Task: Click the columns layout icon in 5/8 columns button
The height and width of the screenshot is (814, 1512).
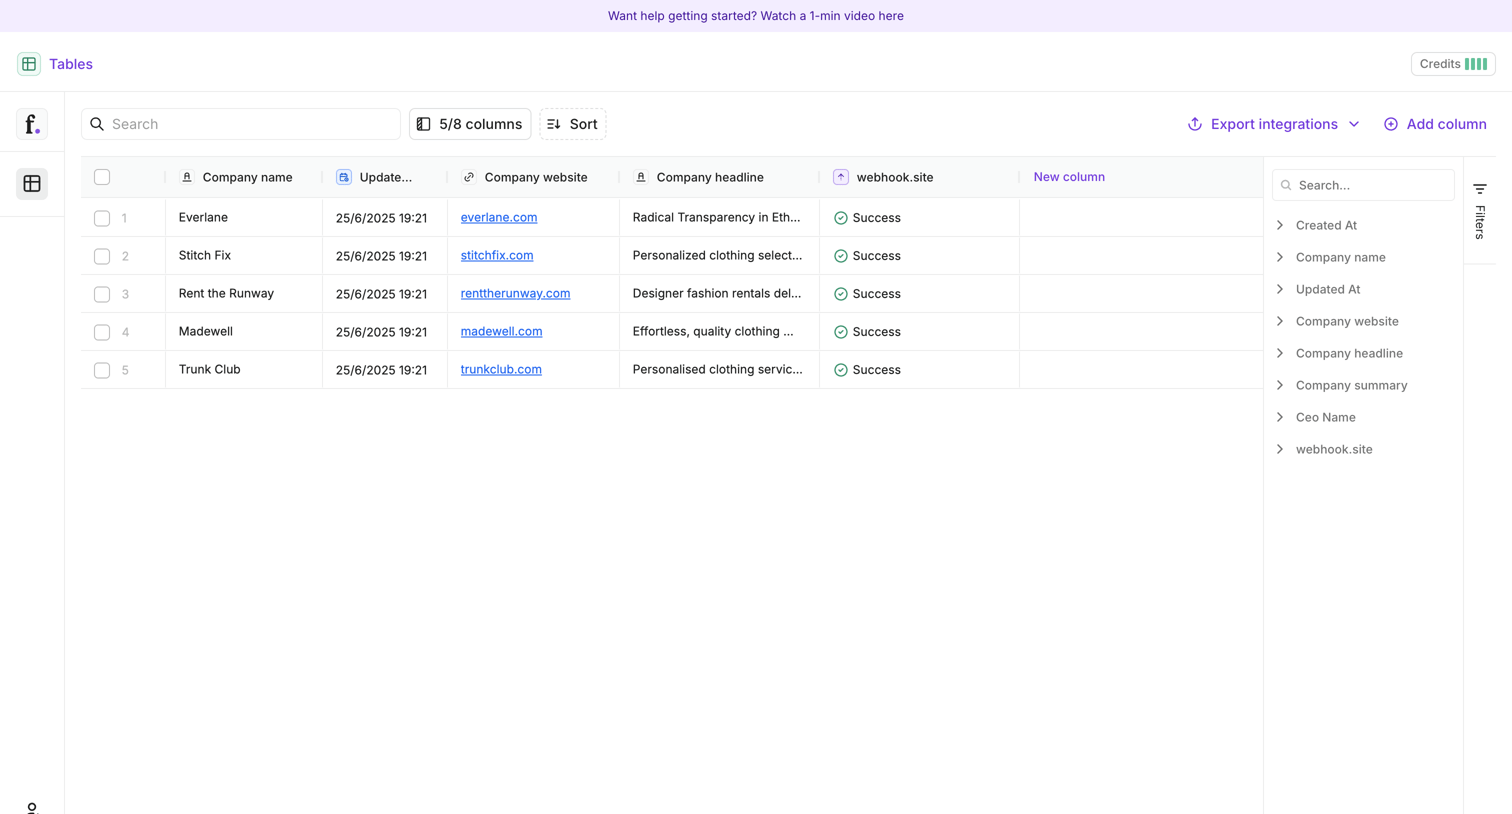Action: pos(424,124)
